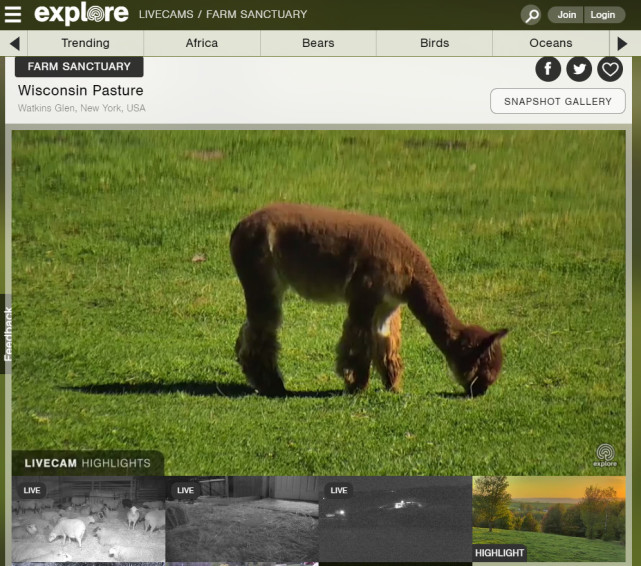Click the Login button
Viewport: 641px width, 566px height.
click(603, 15)
